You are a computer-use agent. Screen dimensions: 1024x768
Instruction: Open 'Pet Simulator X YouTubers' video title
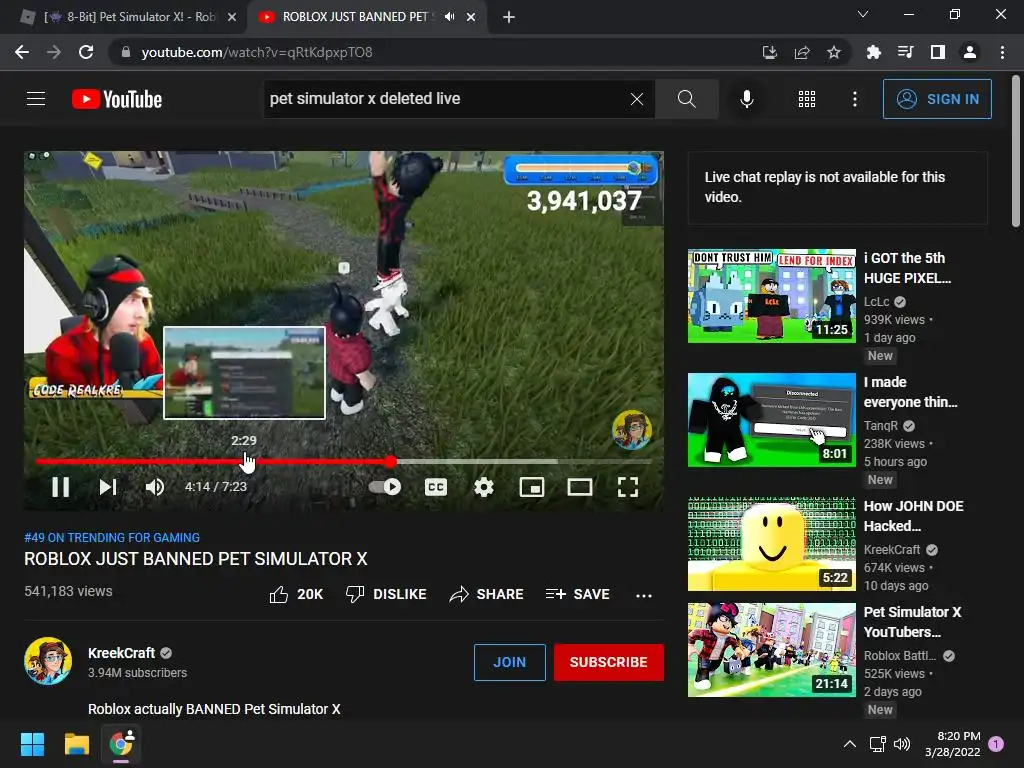pos(912,622)
